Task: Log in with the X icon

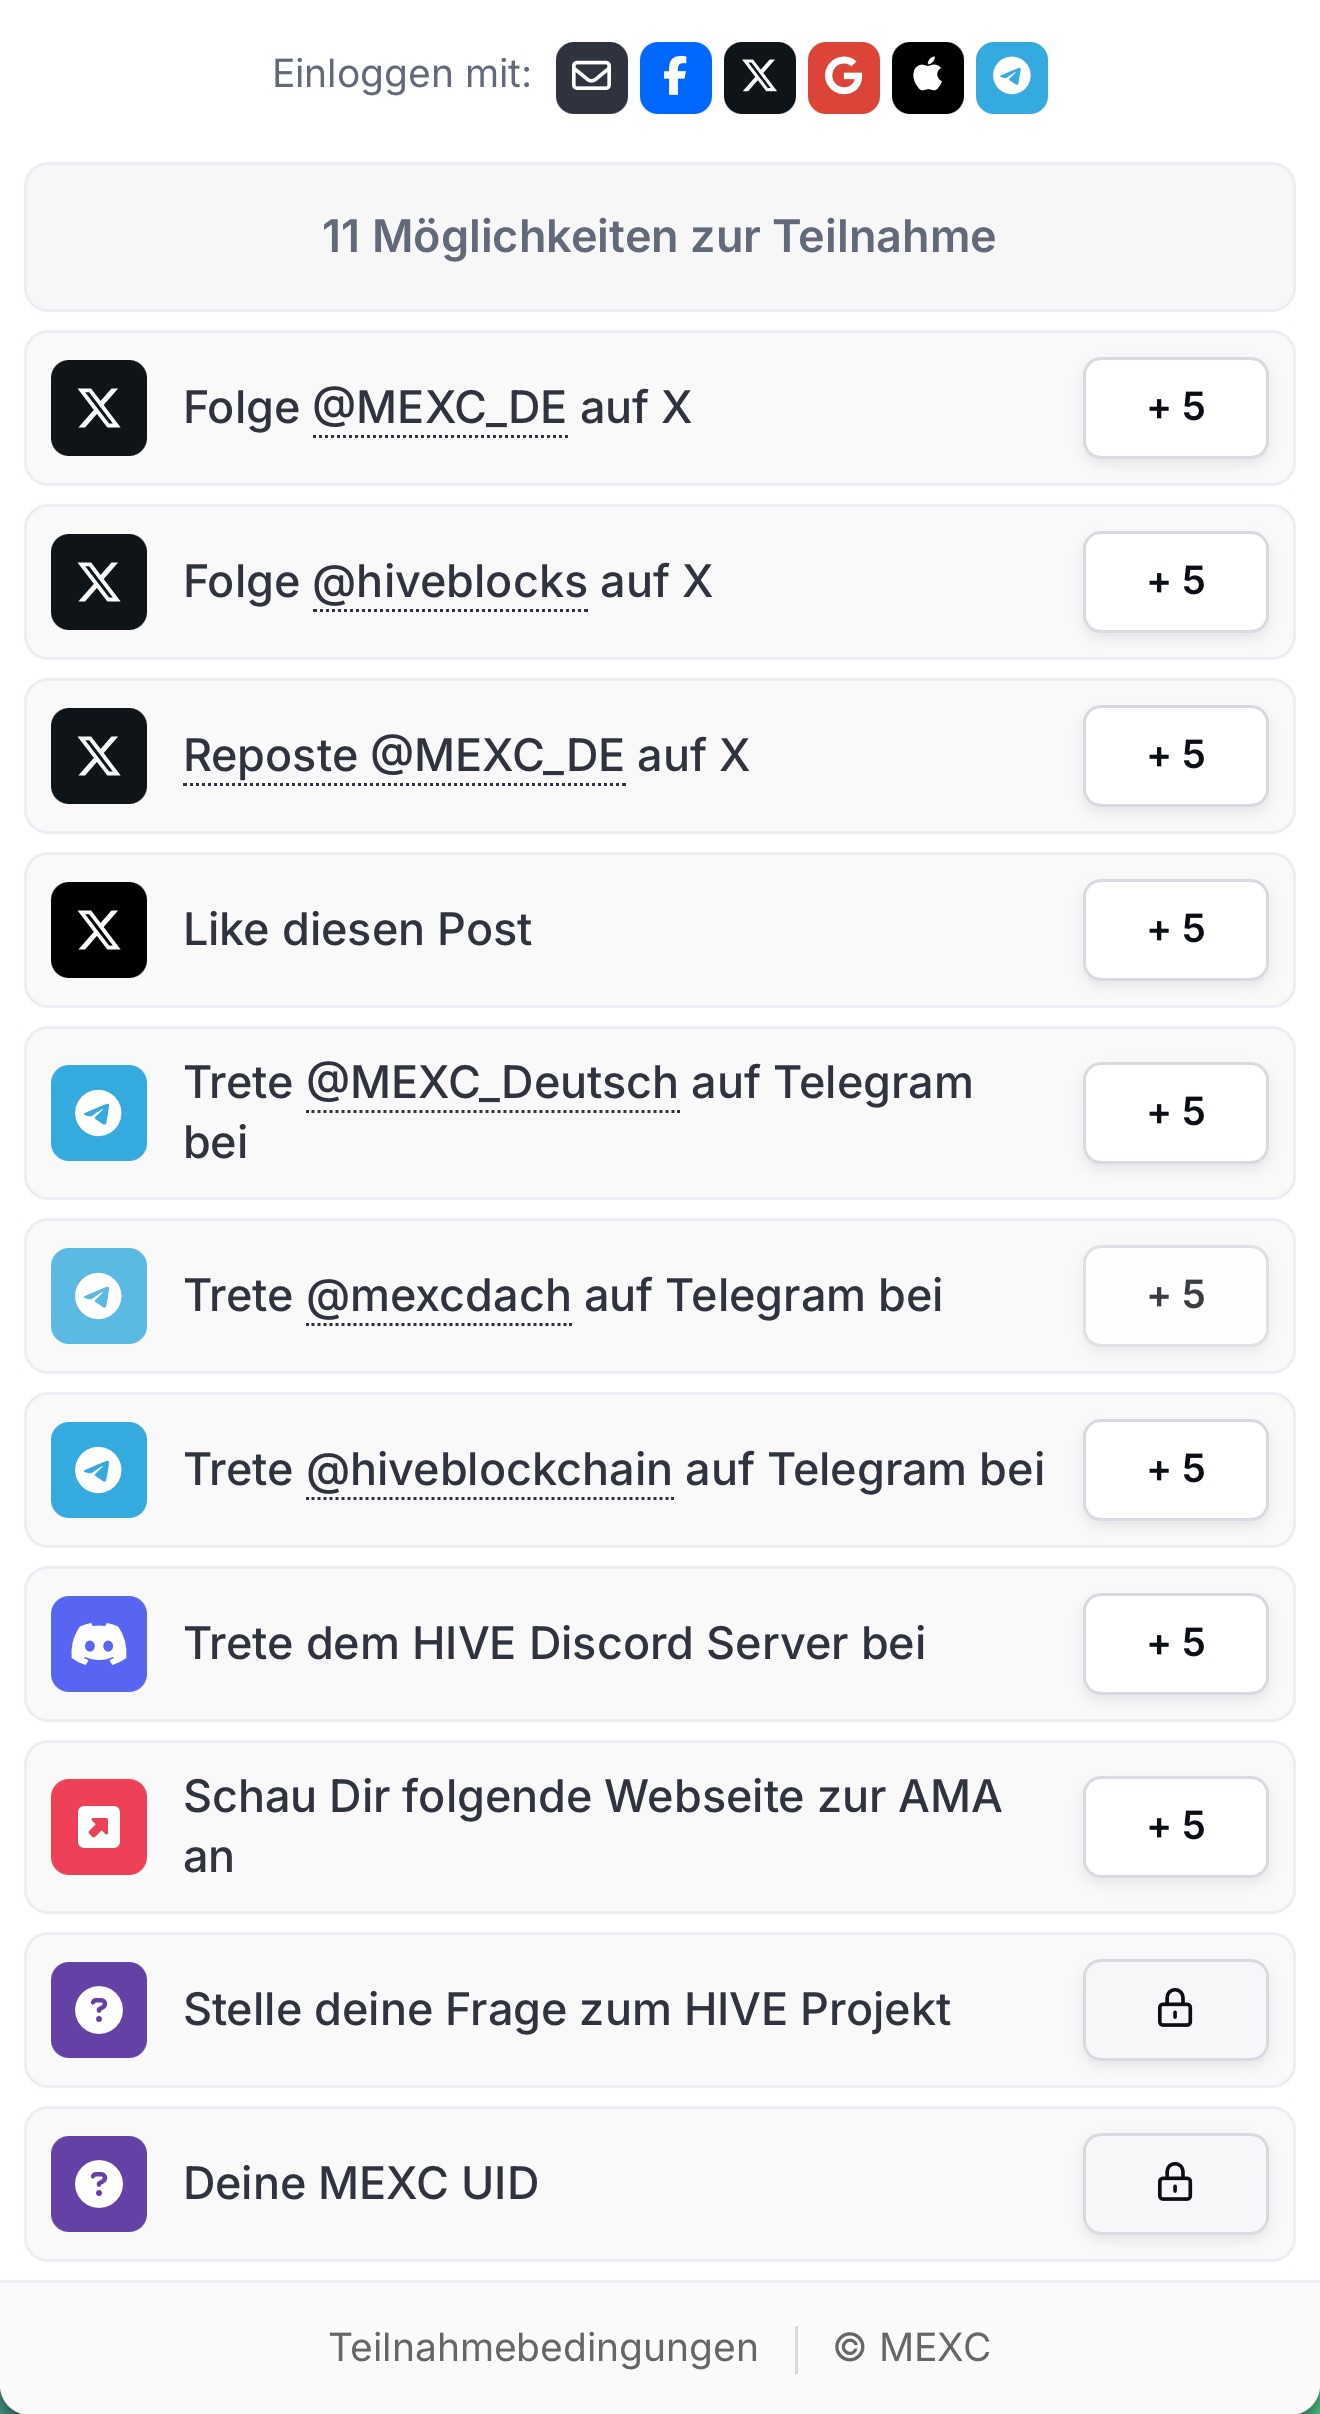Action: (759, 77)
